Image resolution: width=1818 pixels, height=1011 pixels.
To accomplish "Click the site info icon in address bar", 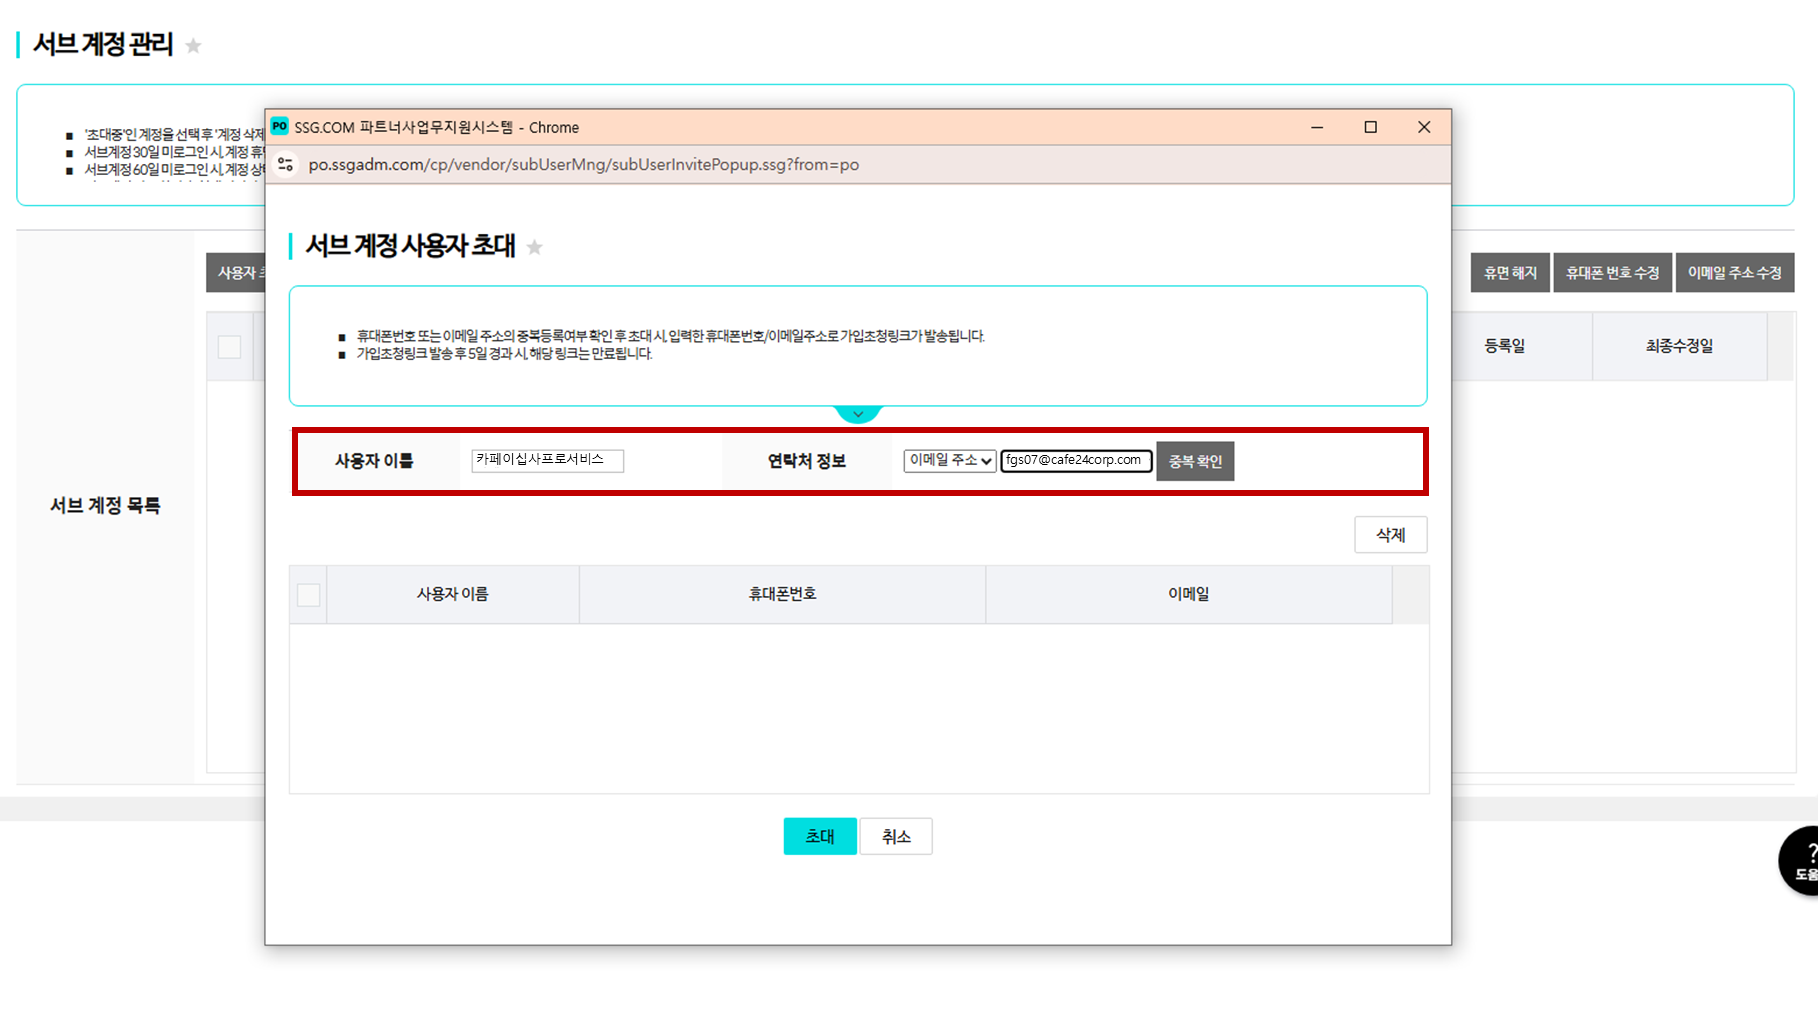I will [286, 165].
